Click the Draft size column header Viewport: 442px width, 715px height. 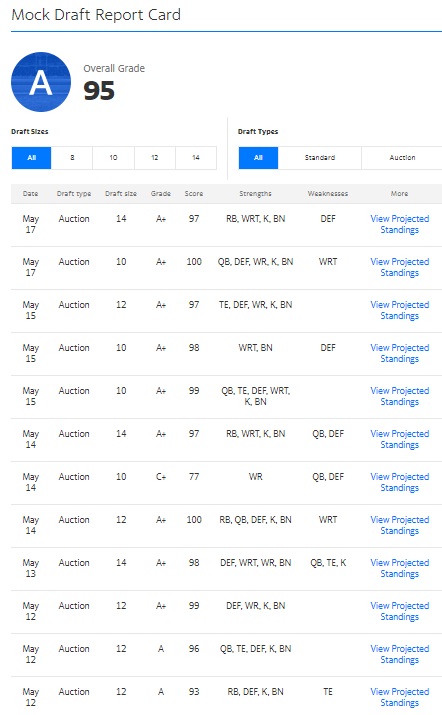pos(121,194)
